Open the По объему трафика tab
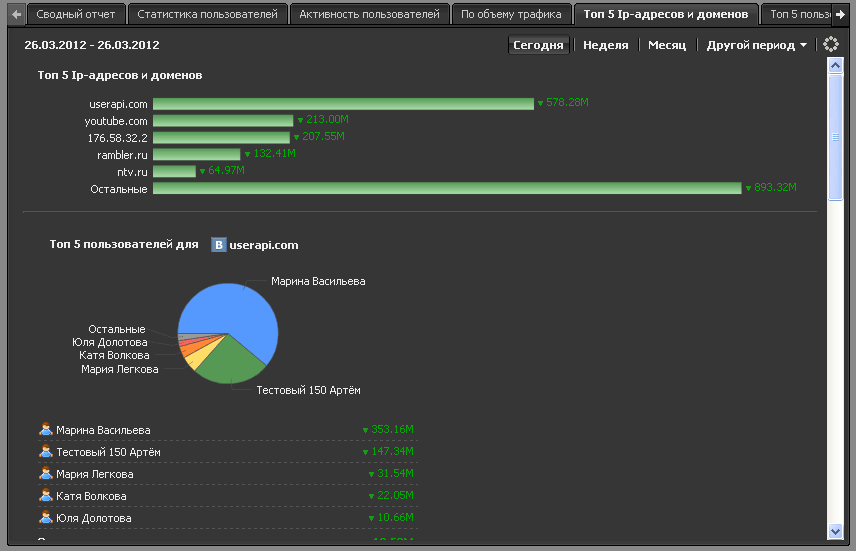 tap(511, 14)
